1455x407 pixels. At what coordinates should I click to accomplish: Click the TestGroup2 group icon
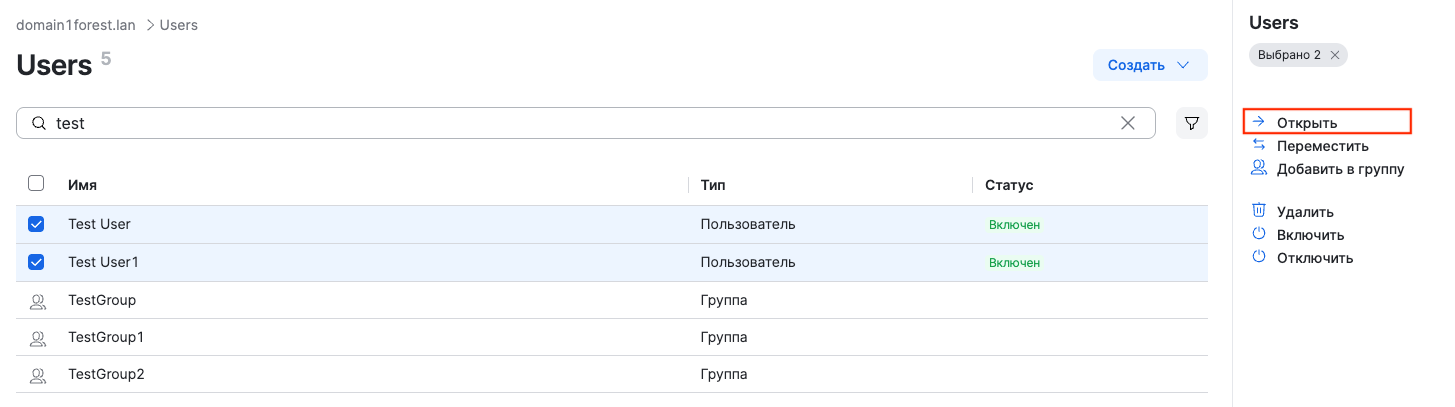pos(37,376)
